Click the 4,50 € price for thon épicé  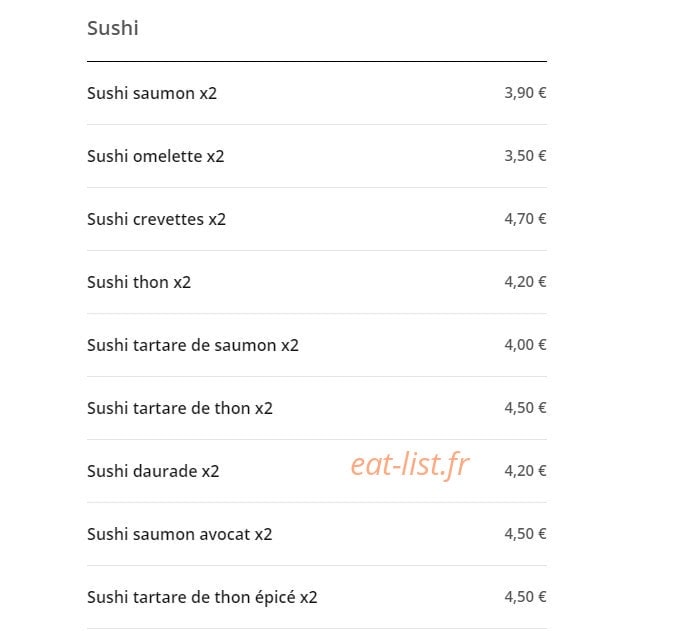tap(525, 596)
